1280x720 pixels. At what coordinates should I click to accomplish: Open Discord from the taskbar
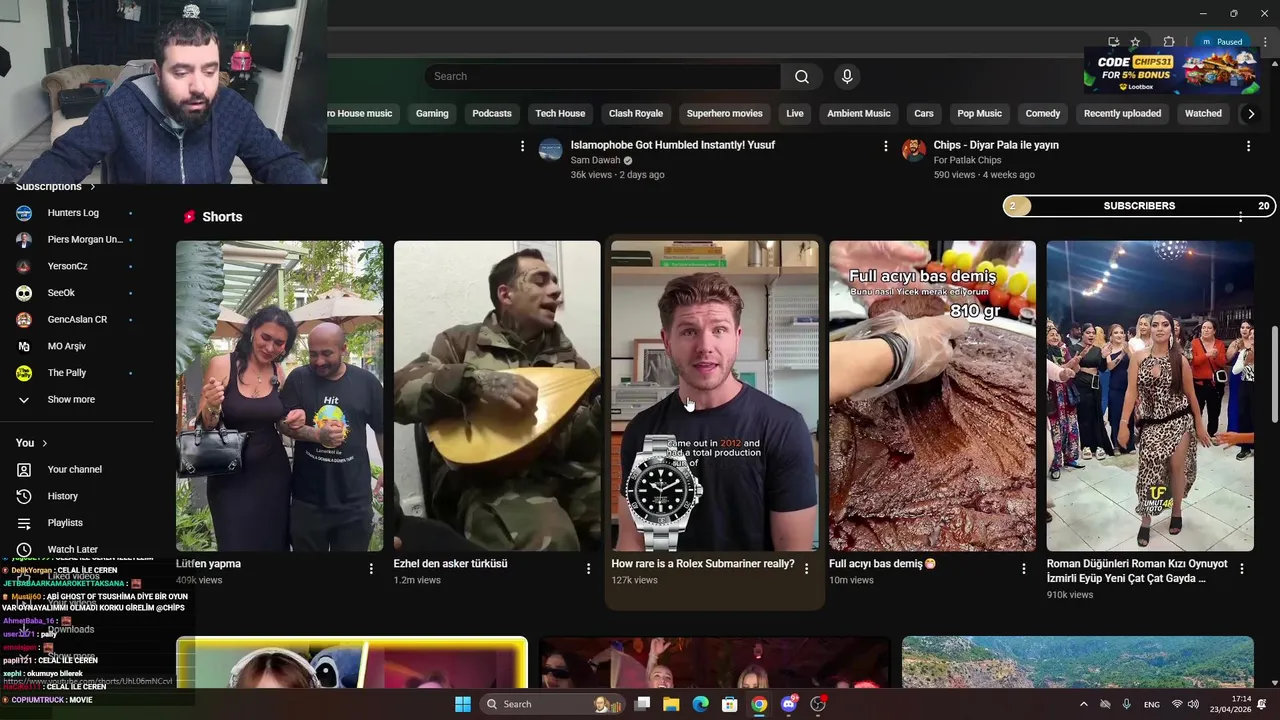point(789,704)
